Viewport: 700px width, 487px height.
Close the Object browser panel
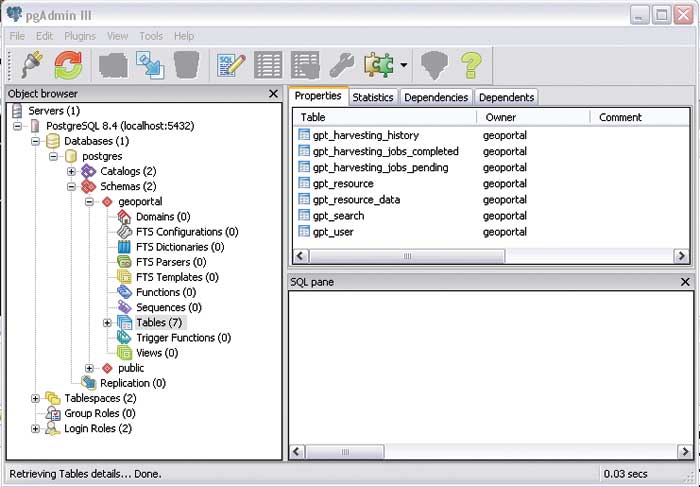click(273, 94)
